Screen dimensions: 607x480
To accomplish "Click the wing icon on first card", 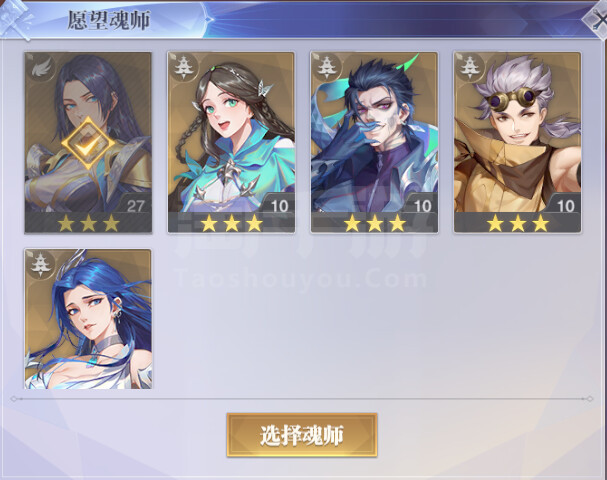I will tap(41, 68).
